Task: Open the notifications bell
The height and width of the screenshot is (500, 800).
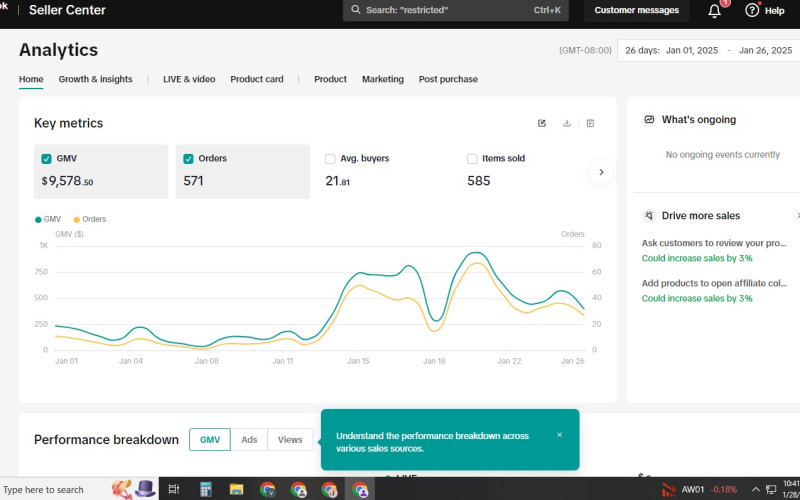Action: tap(714, 11)
